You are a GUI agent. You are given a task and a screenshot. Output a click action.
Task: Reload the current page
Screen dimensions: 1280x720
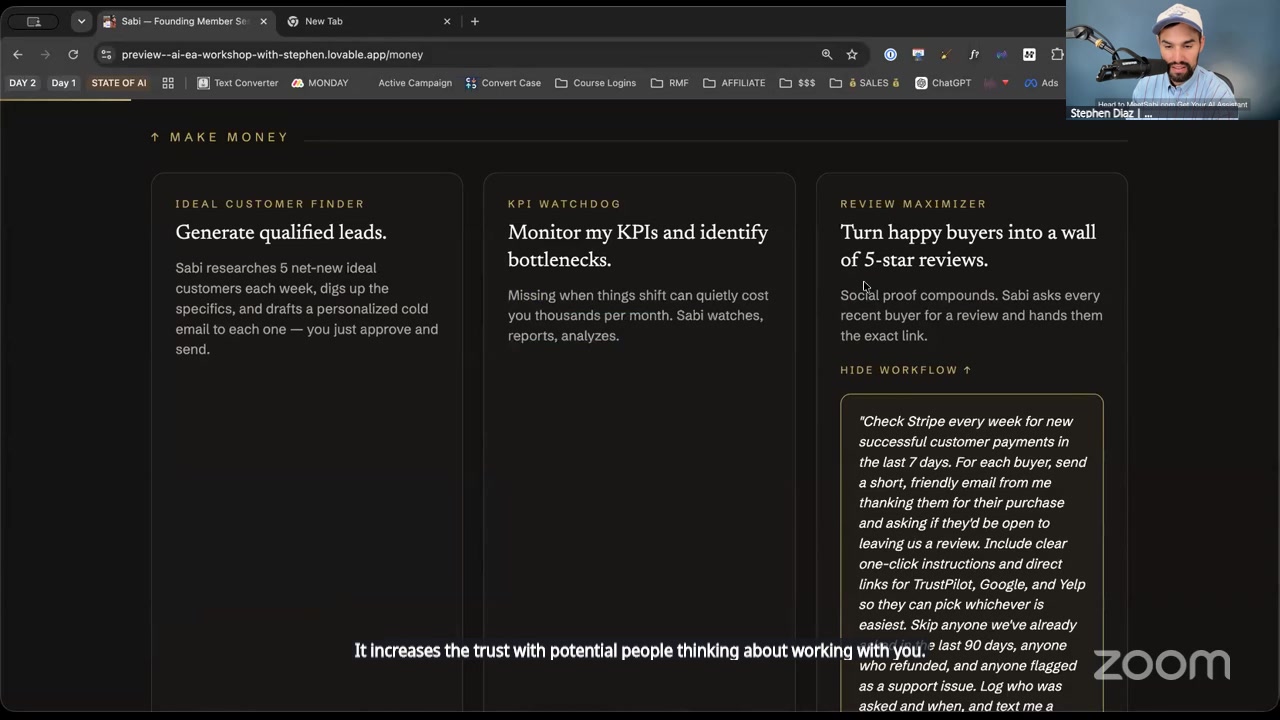(x=73, y=54)
